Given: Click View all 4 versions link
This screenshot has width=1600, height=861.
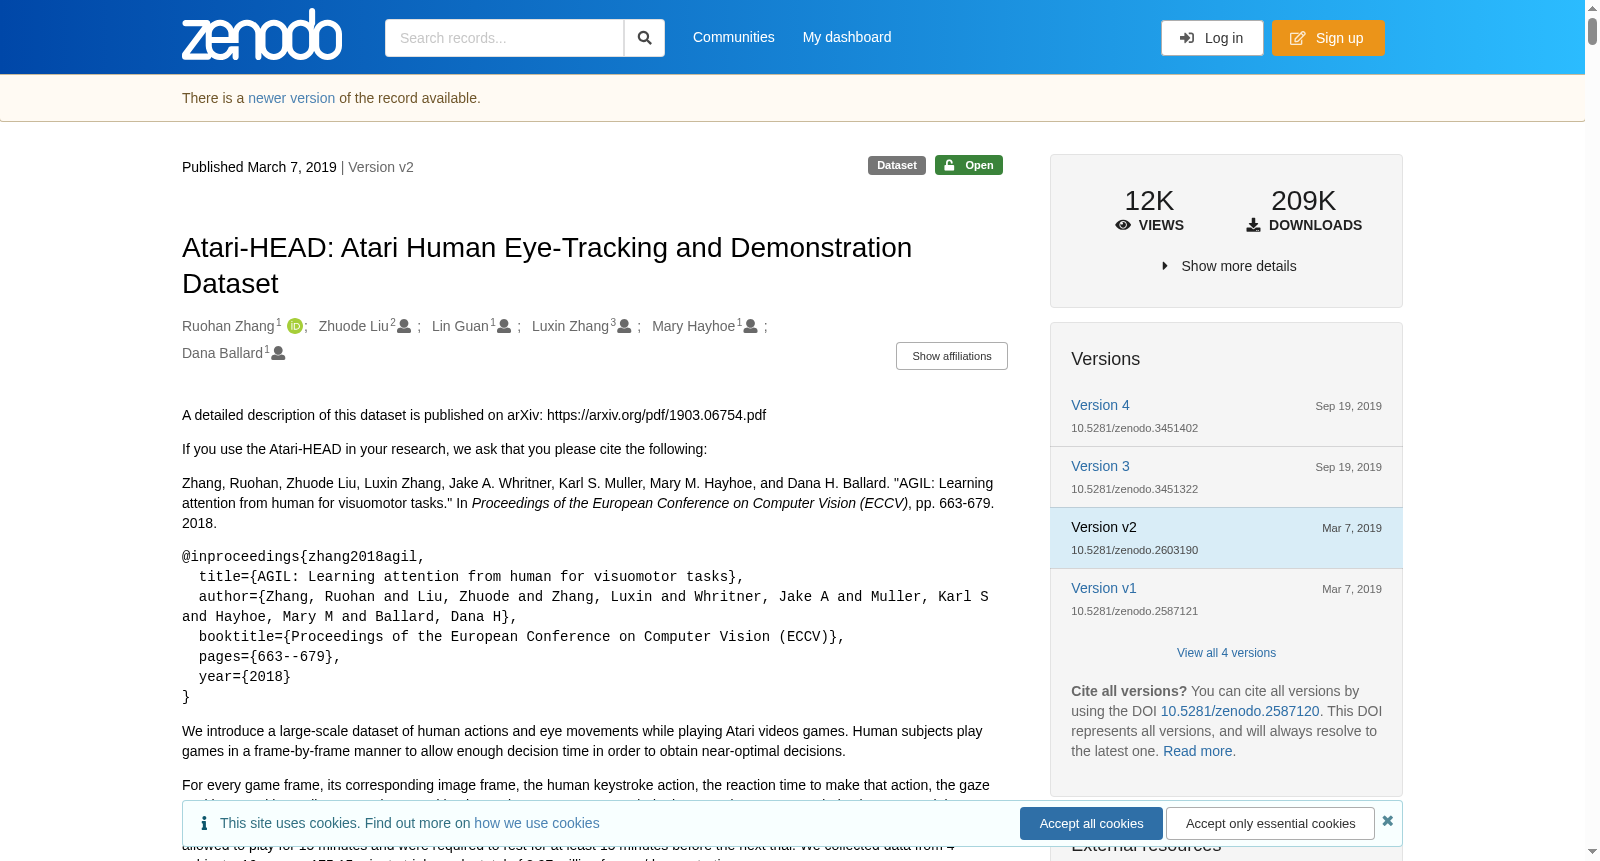Looking at the screenshot, I should click(x=1226, y=653).
